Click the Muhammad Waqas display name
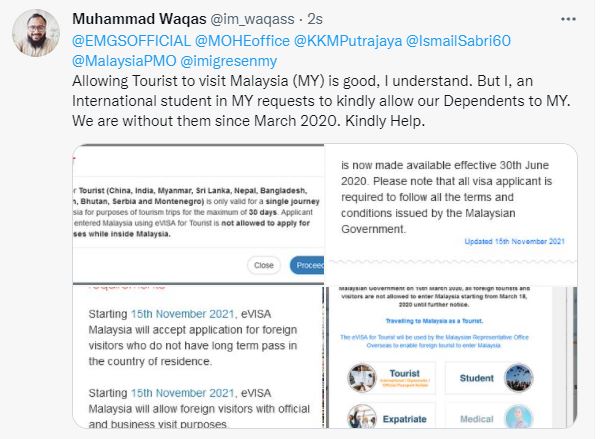Viewport: 607px width, 439px height. click(x=139, y=19)
